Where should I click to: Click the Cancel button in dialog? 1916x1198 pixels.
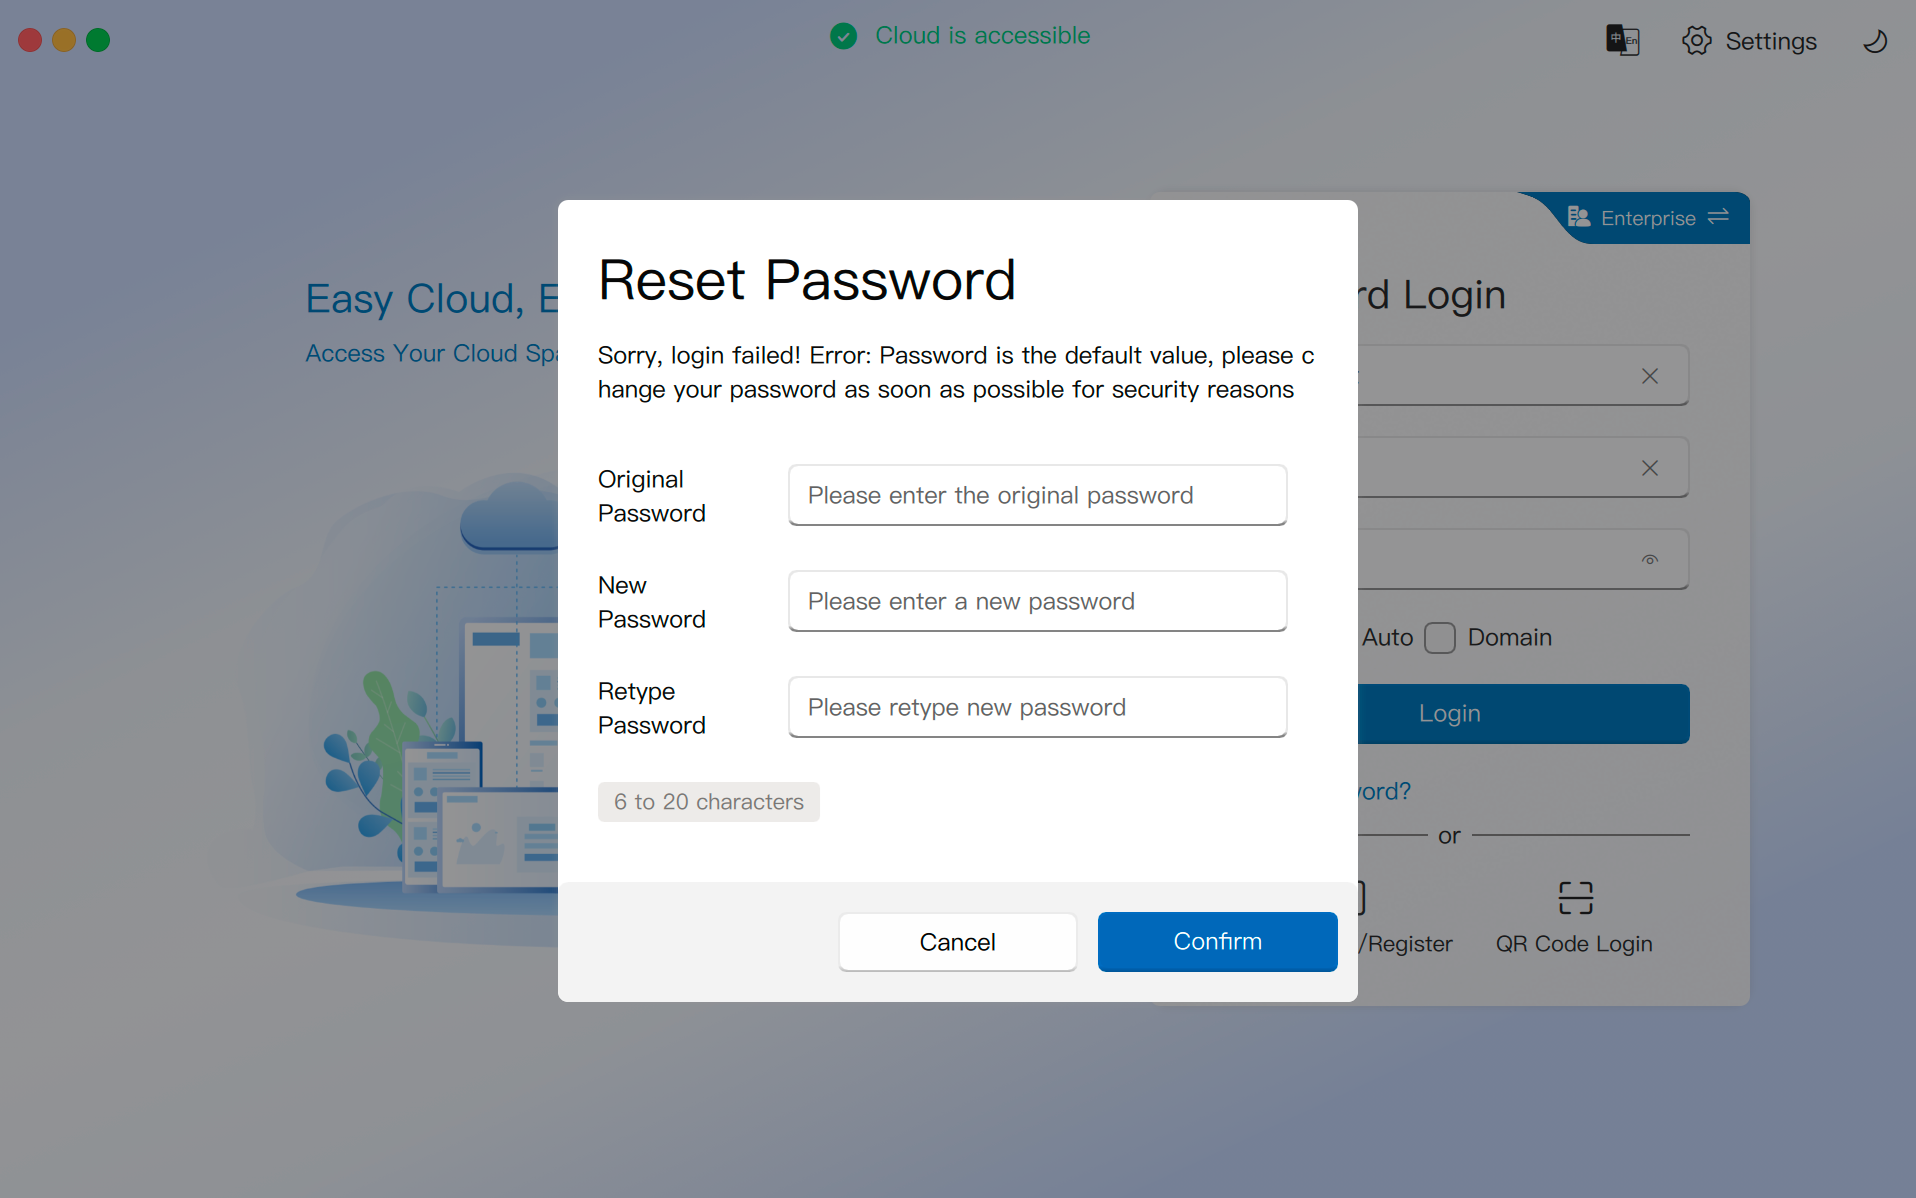point(957,942)
